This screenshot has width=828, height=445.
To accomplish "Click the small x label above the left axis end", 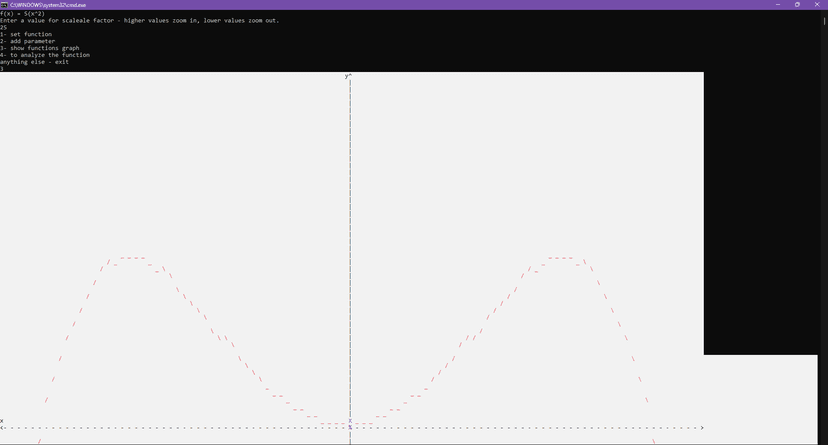I will point(2,421).
